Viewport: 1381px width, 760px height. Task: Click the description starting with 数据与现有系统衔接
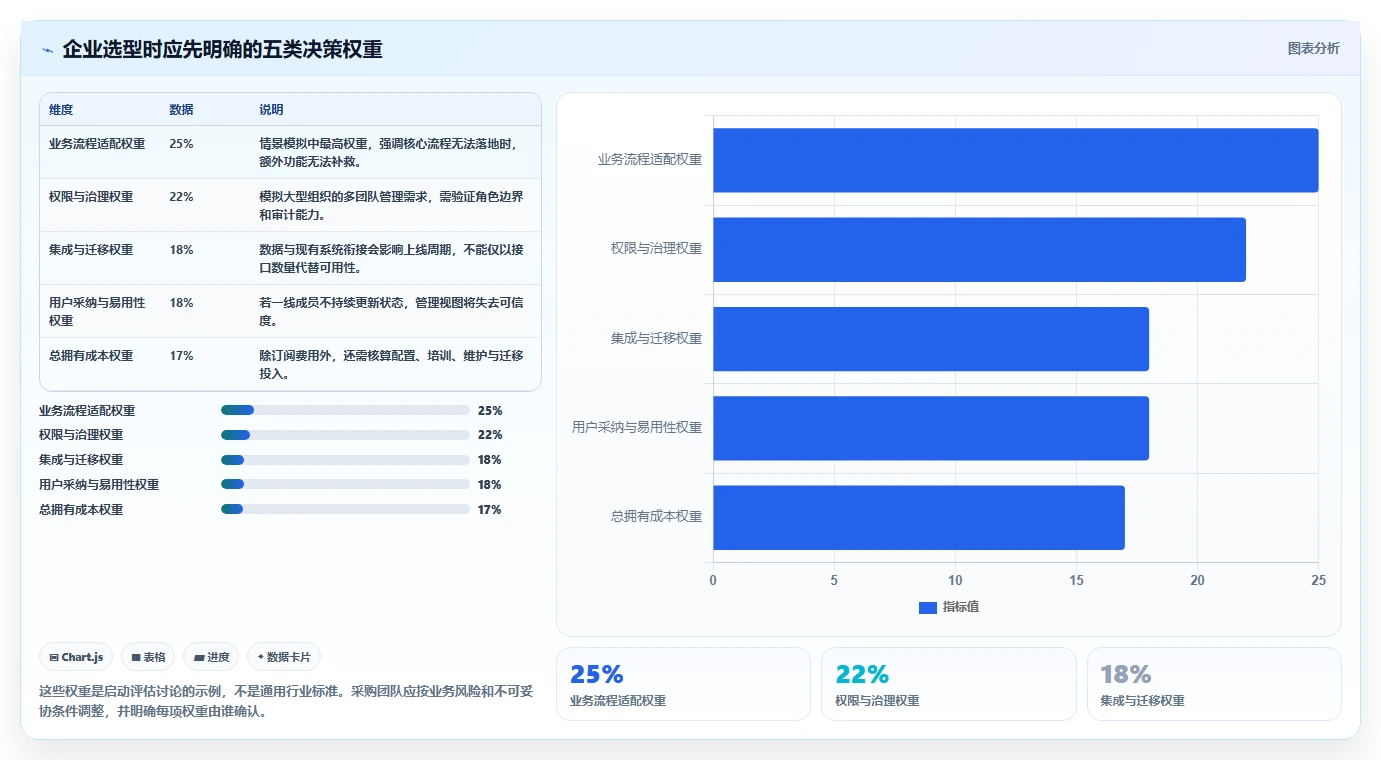coord(391,259)
